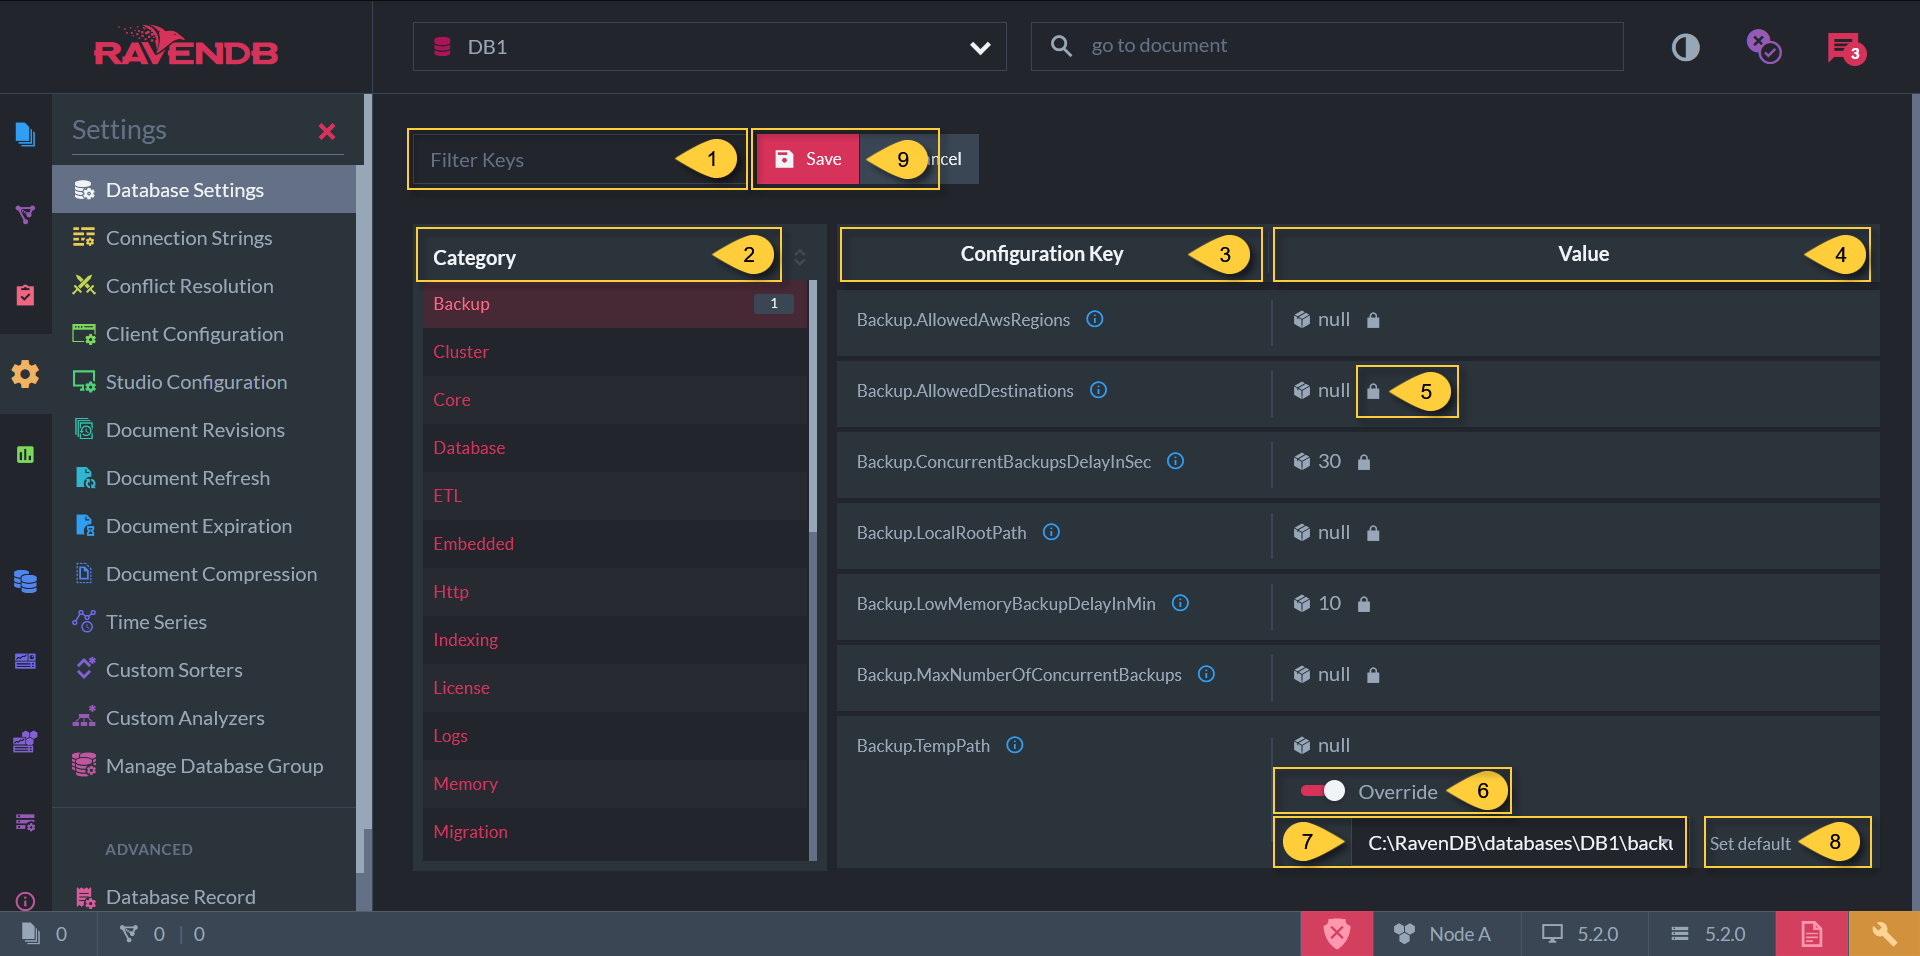The width and height of the screenshot is (1920, 956).
Task: Click the red shield icon in status bar
Action: point(1336,934)
